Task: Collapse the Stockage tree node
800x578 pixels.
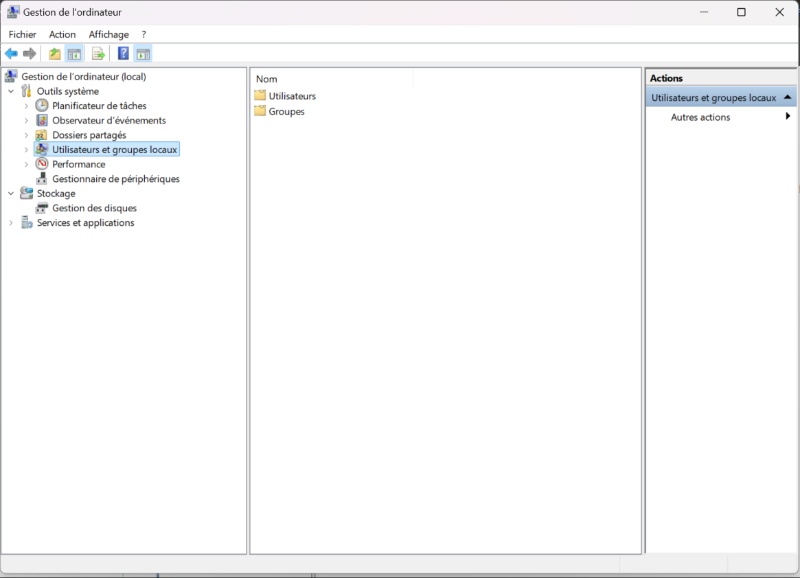Action: click(x=11, y=194)
